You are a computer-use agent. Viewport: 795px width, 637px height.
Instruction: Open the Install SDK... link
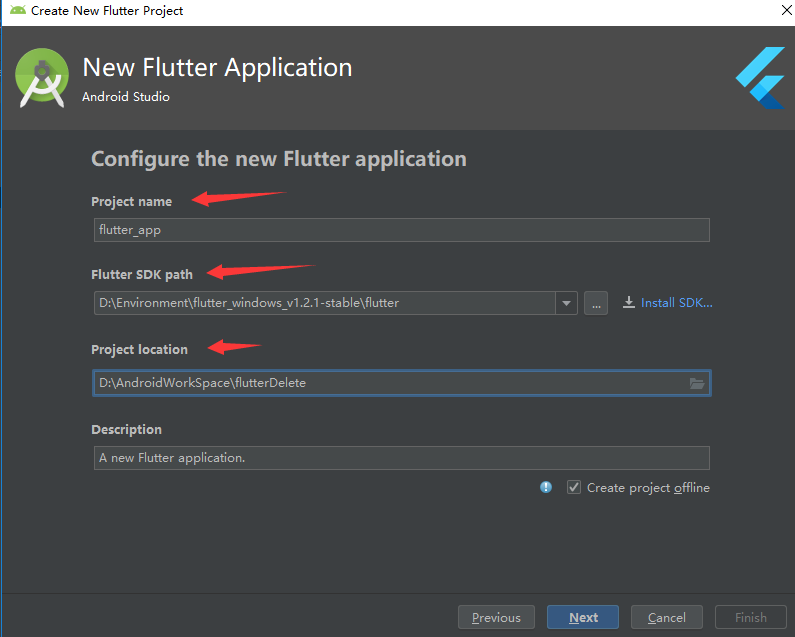pyautogui.click(x=676, y=303)
